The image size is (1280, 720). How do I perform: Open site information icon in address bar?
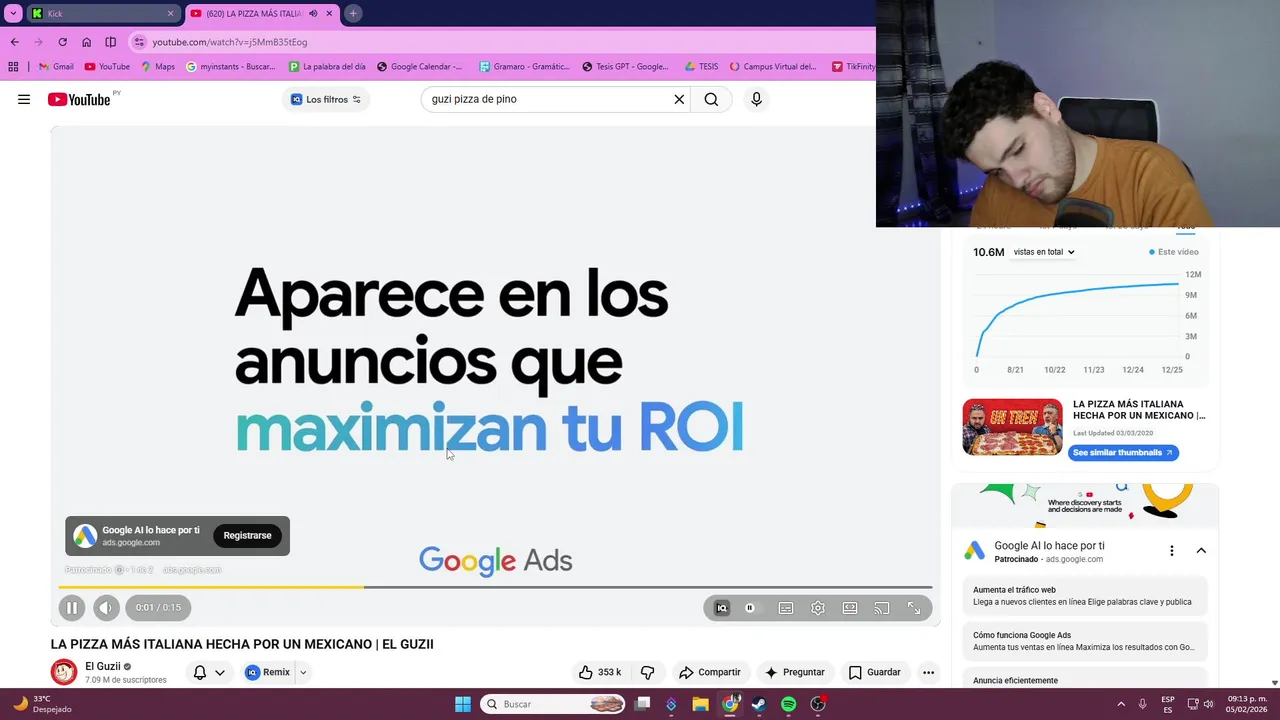tap(139, 42)
